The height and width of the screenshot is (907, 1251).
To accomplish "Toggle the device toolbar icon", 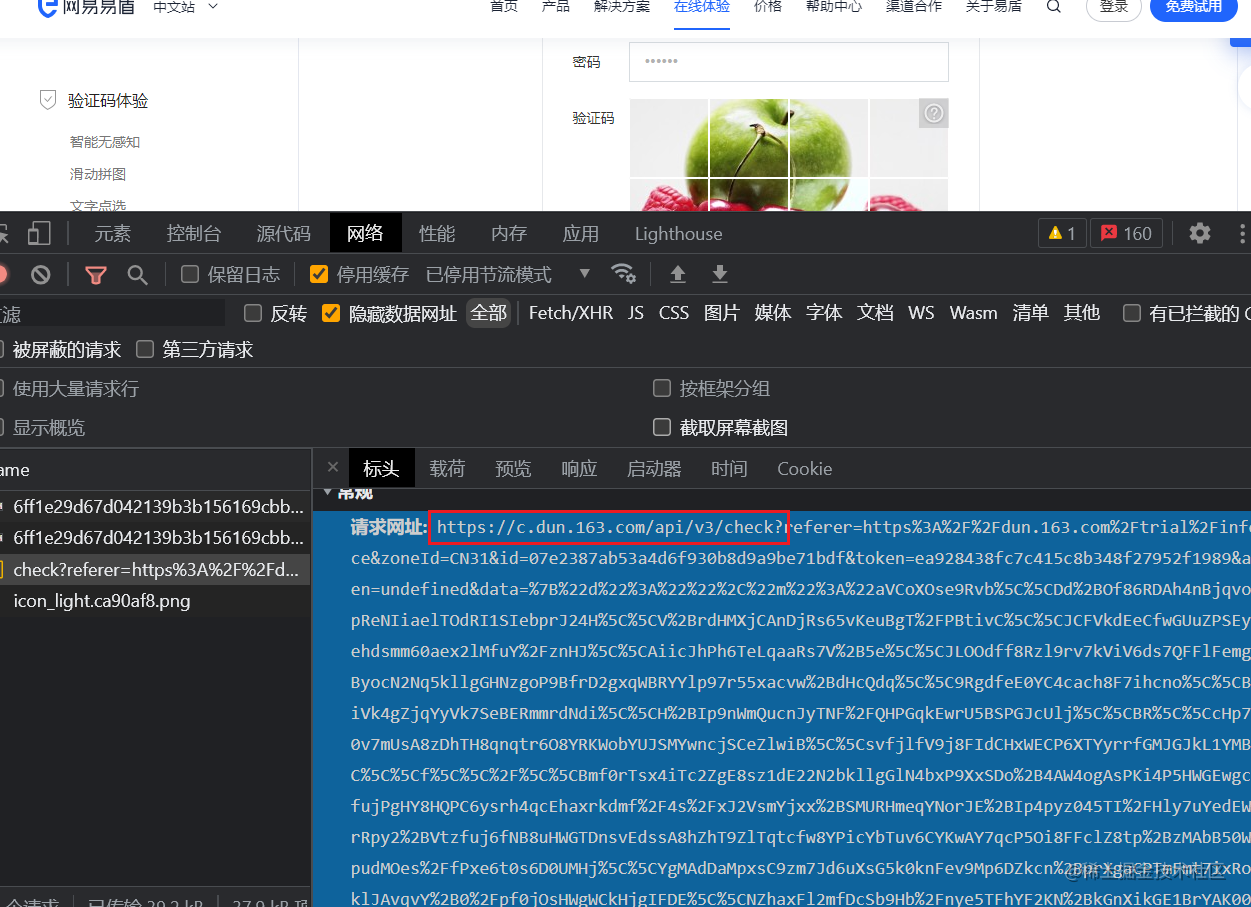I will [39, 233].
